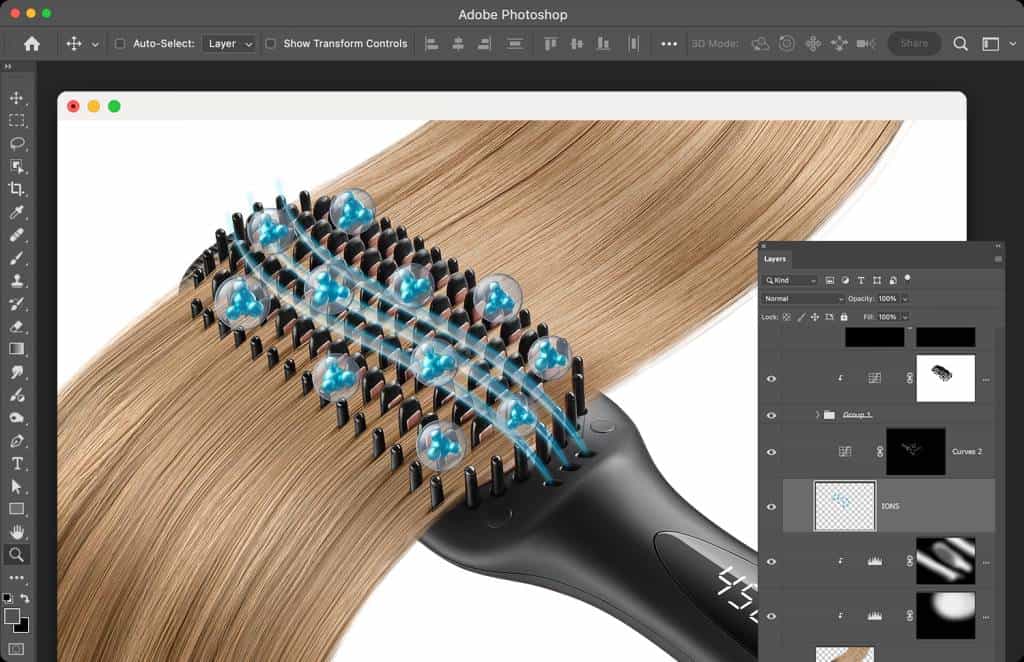1024x662 pixels.
Task: Toggle the layer filtering on/off switch
Action: tap(907, 279)
